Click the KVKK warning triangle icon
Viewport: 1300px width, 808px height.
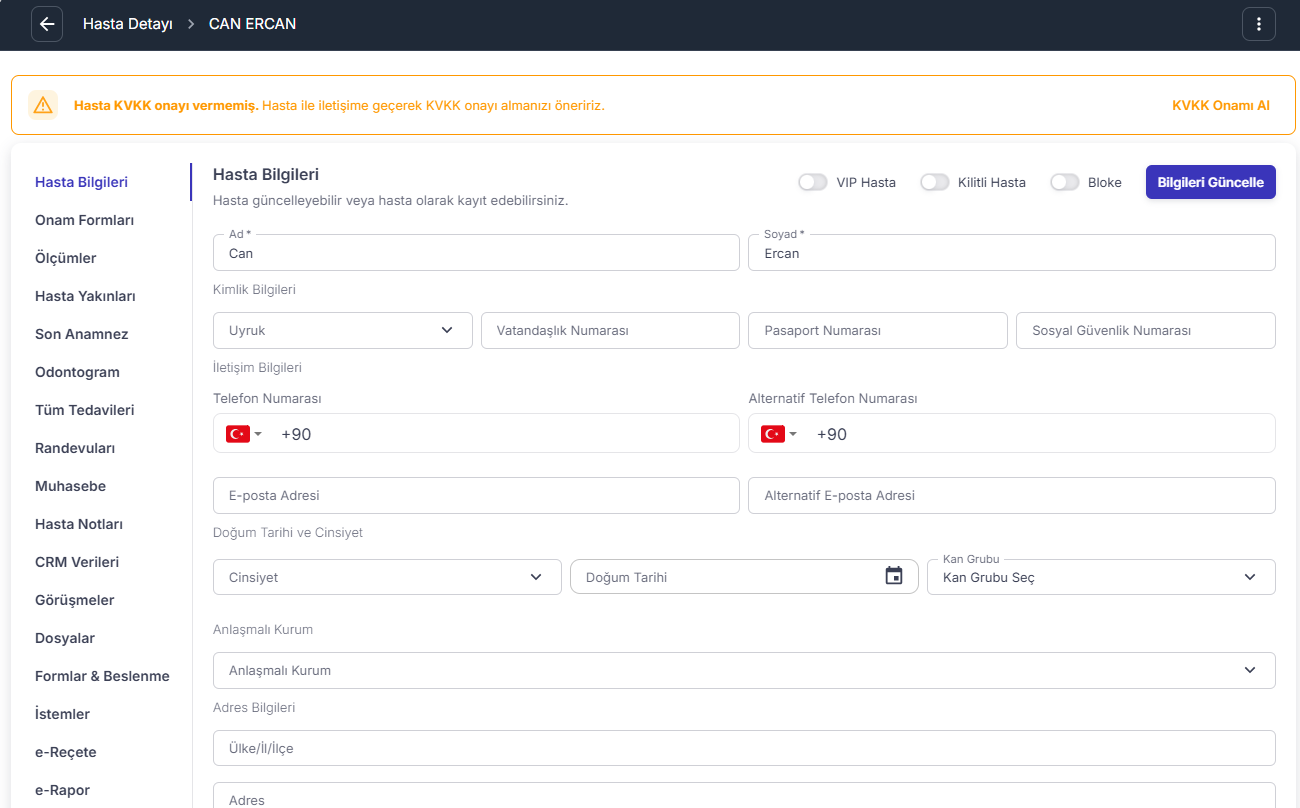pyautogui.click(x=43, y=105)
